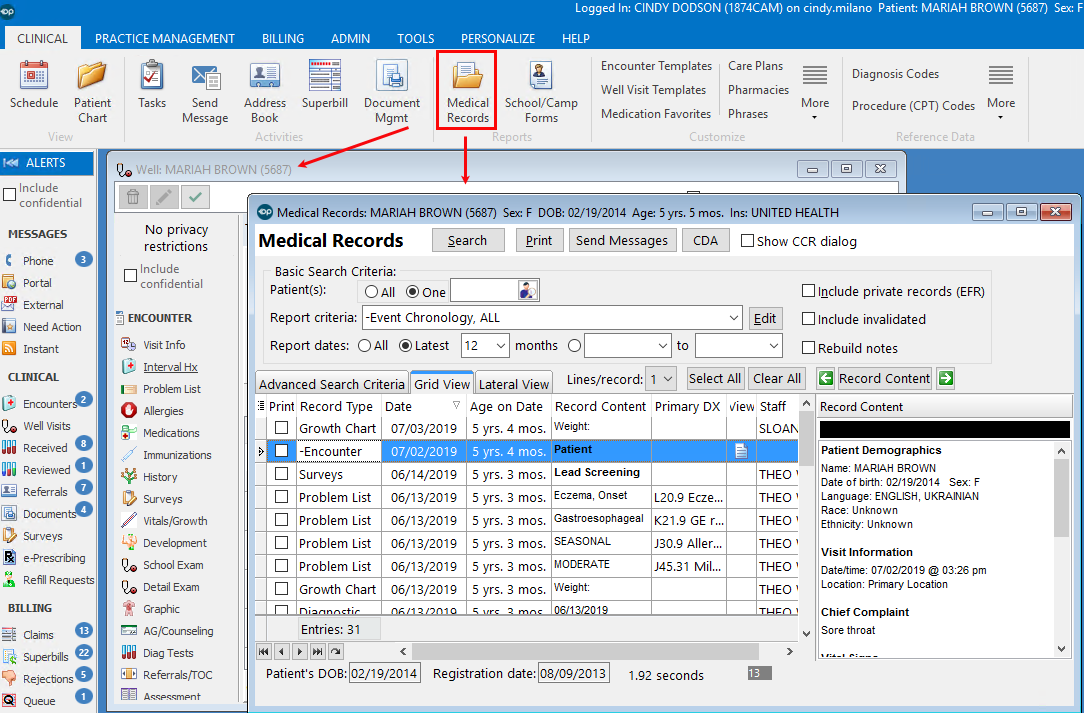Image resolution: width=1084 pixels, height=713 pixels.
Task: Enable Include private records (EFR)
Action: [x=808, y=291]
